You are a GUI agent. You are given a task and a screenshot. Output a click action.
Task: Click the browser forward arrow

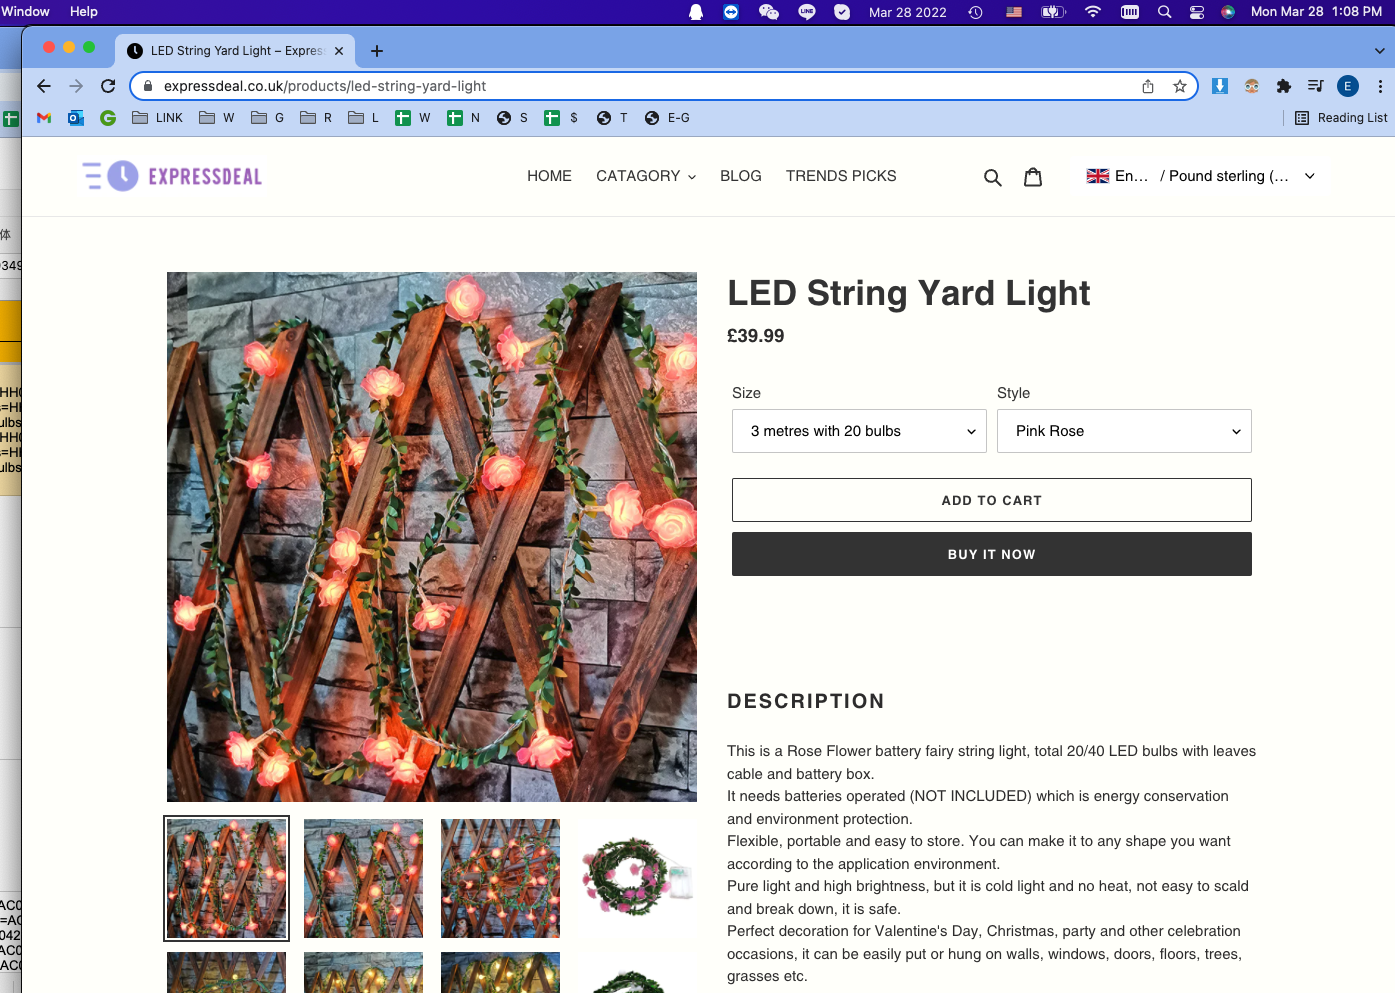pyautogui.click(x=76, y=86)
